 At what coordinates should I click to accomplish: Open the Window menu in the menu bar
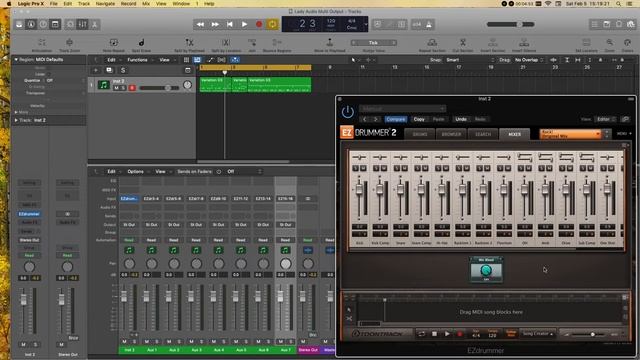point(181,4)
